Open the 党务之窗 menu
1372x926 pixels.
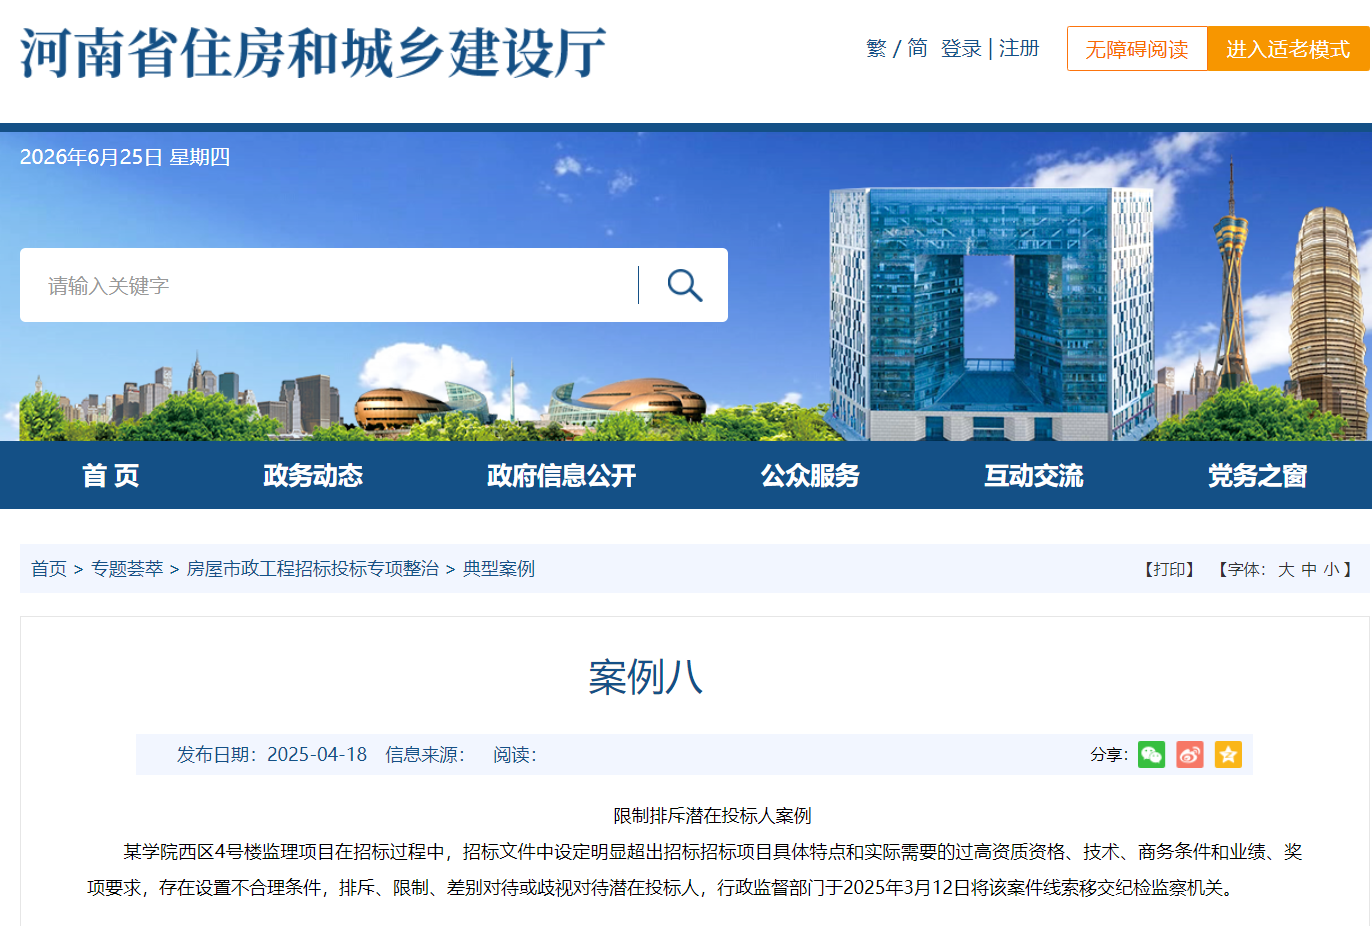[1257, 475]
